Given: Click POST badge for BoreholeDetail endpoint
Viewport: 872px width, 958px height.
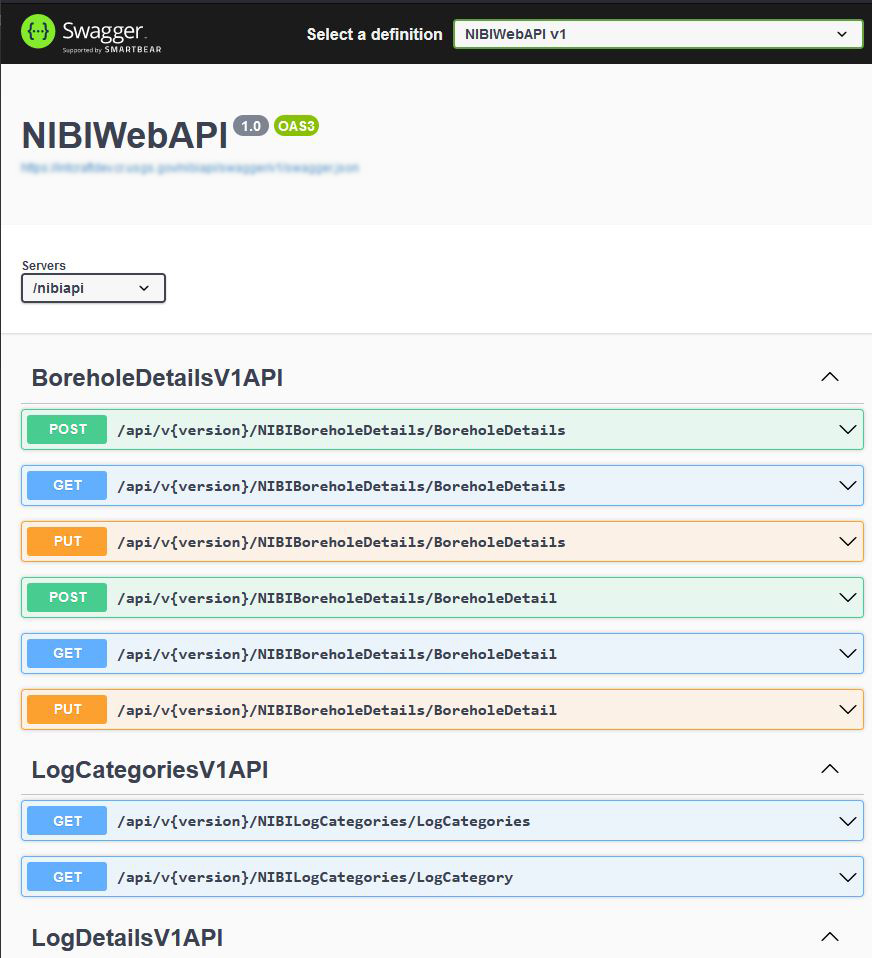Looking at the screenshot, I should 67,598.
